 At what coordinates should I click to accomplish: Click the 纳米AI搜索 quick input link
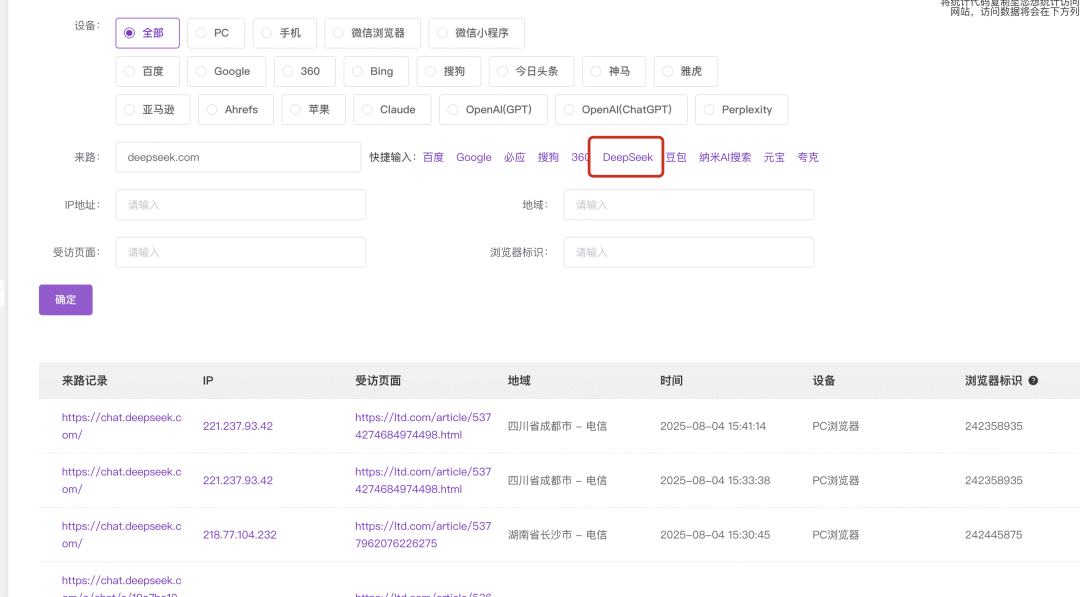click(x=725, y=158)
